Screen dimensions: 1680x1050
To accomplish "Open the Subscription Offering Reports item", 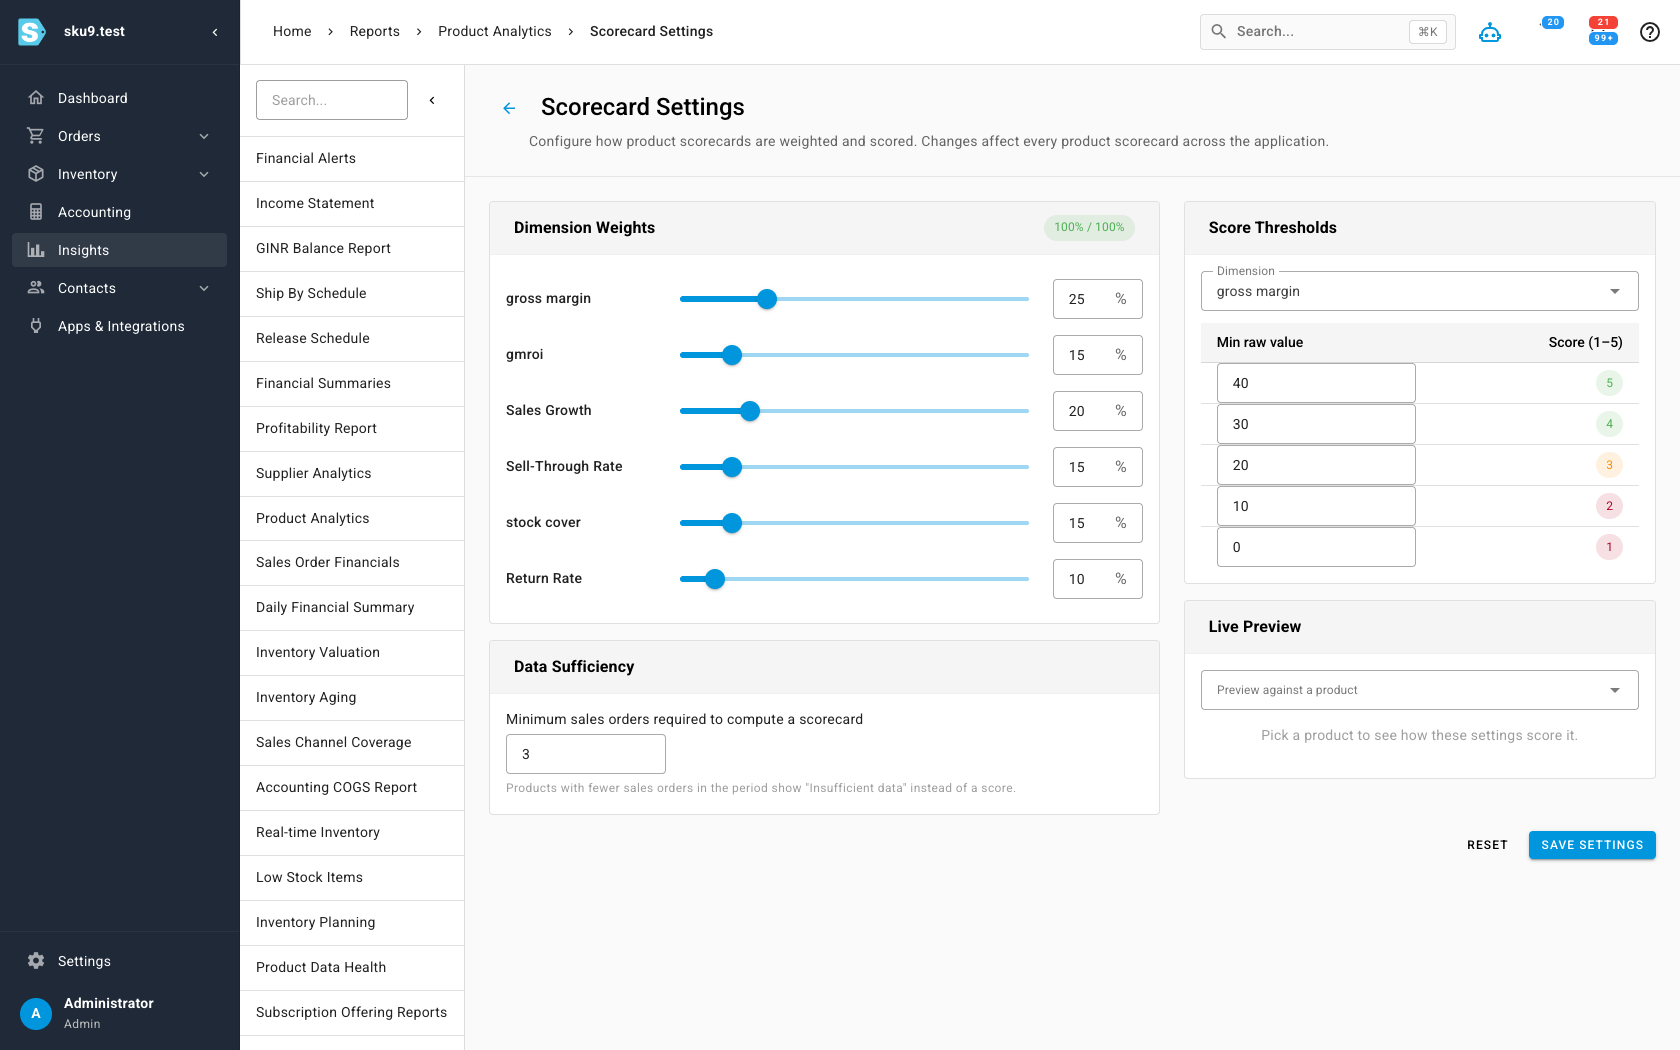I will pos(352,1012).
